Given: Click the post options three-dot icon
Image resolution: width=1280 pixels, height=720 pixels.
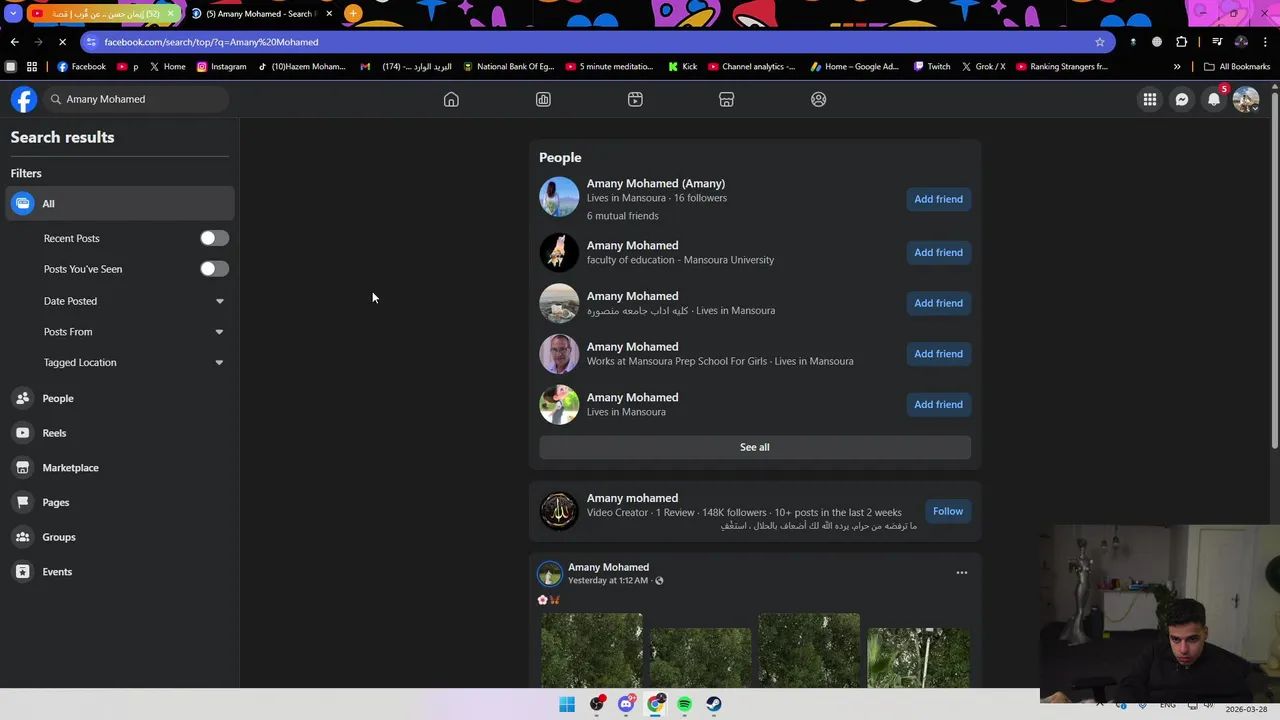Looking at the screenshot, I should tap(962, 573).
